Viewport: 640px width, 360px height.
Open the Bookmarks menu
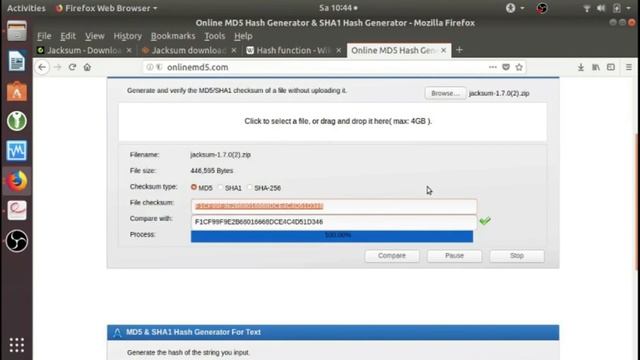(x=173, y=36)
